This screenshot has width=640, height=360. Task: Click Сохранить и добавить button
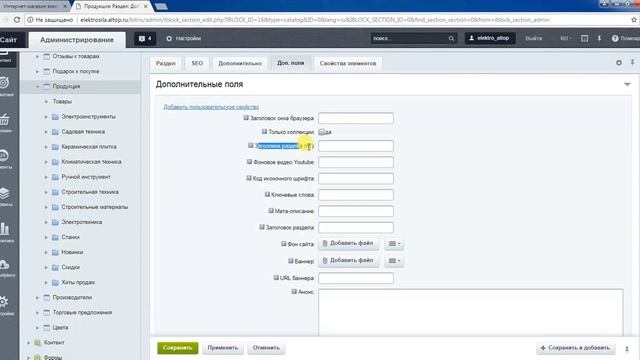tap(576, 348)
